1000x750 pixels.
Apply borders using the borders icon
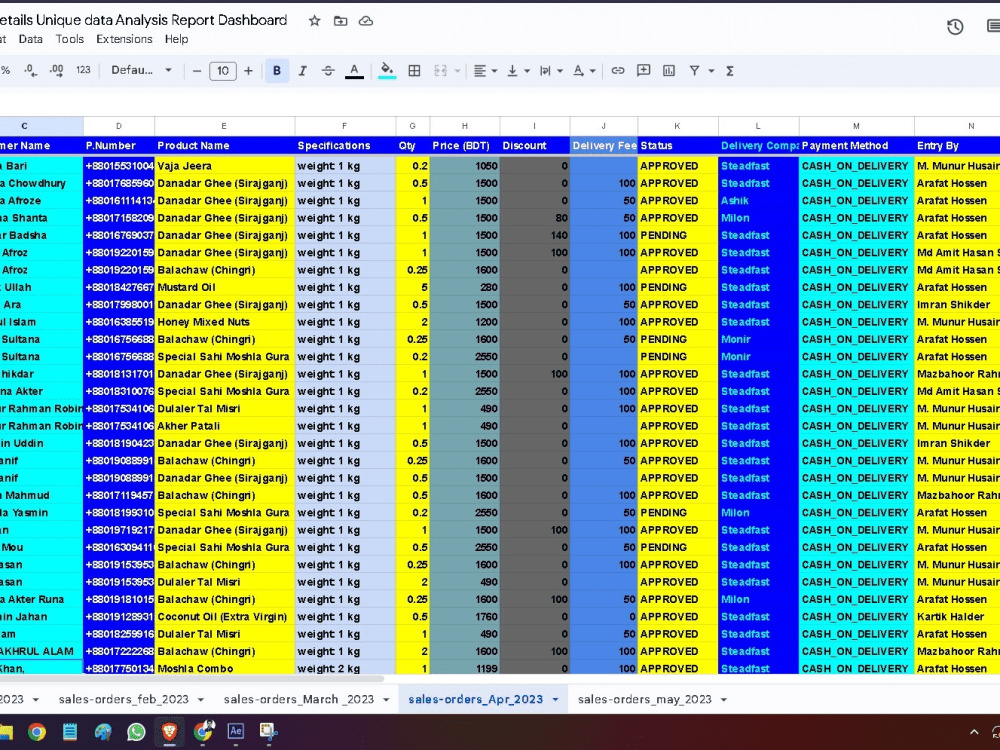[x=414, y=70]
